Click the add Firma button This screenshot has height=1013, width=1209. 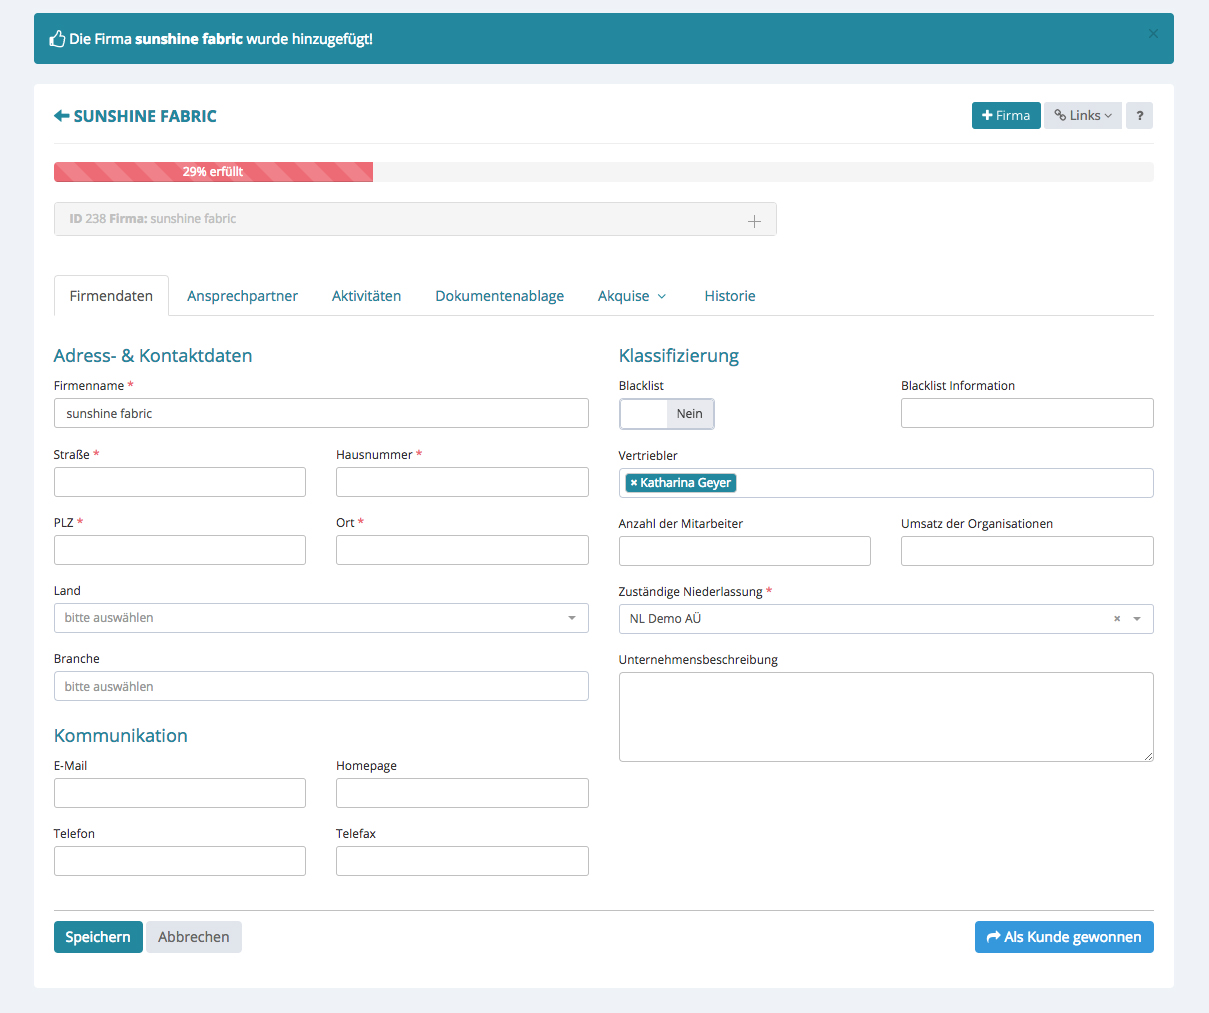1006,116
